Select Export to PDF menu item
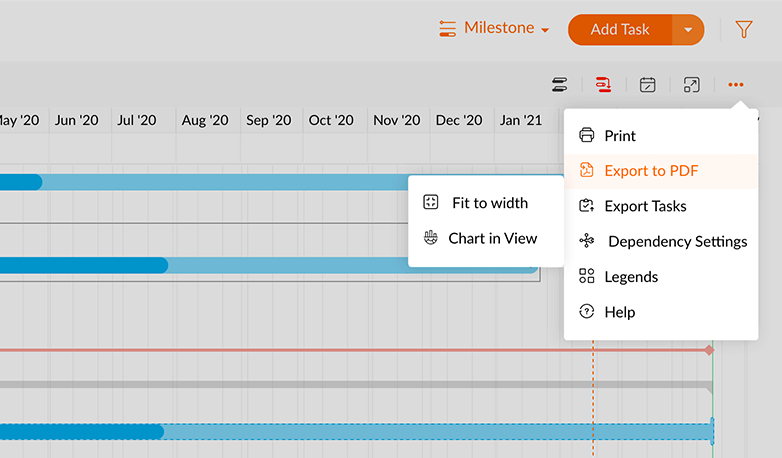The width and height of the screenshot is (782, 458). click(651, 171)
